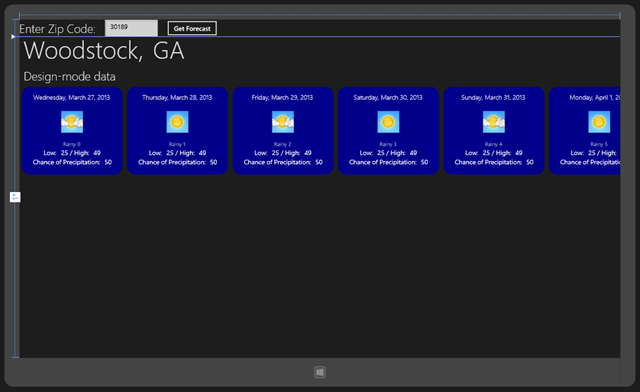Select the Design-mode data subtitle text

tap(69, 76)
